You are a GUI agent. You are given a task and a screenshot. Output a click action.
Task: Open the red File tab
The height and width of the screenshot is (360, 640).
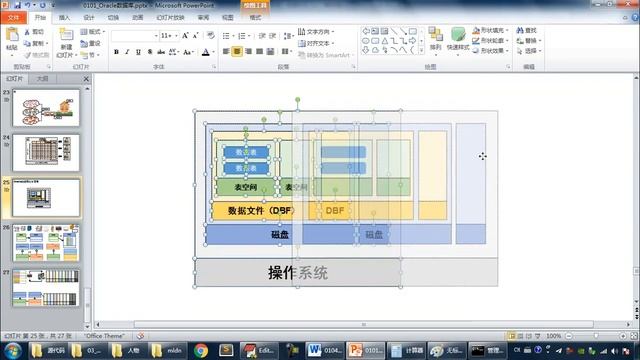click(13, 18)
